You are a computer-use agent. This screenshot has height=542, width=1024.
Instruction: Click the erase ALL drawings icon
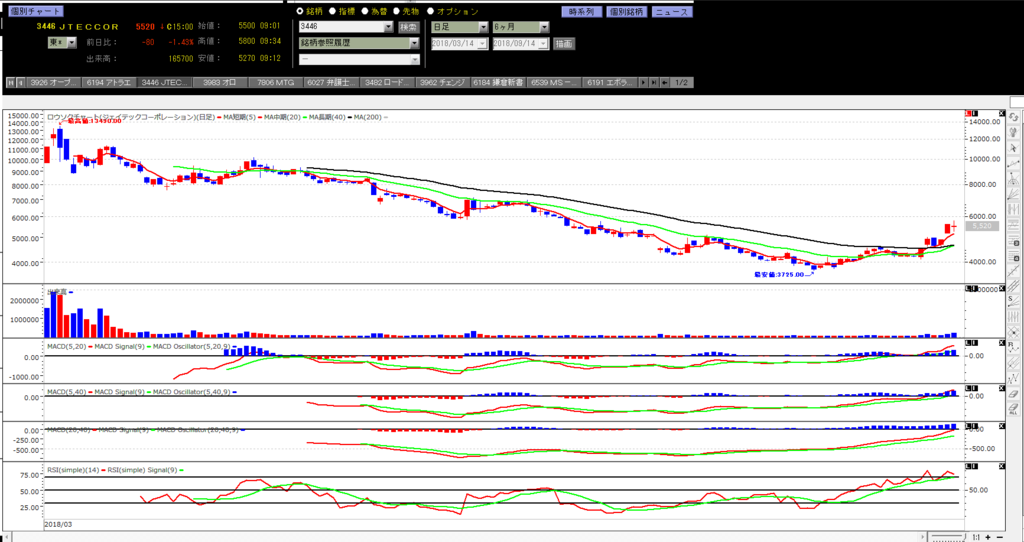(x=1014, y=409)
